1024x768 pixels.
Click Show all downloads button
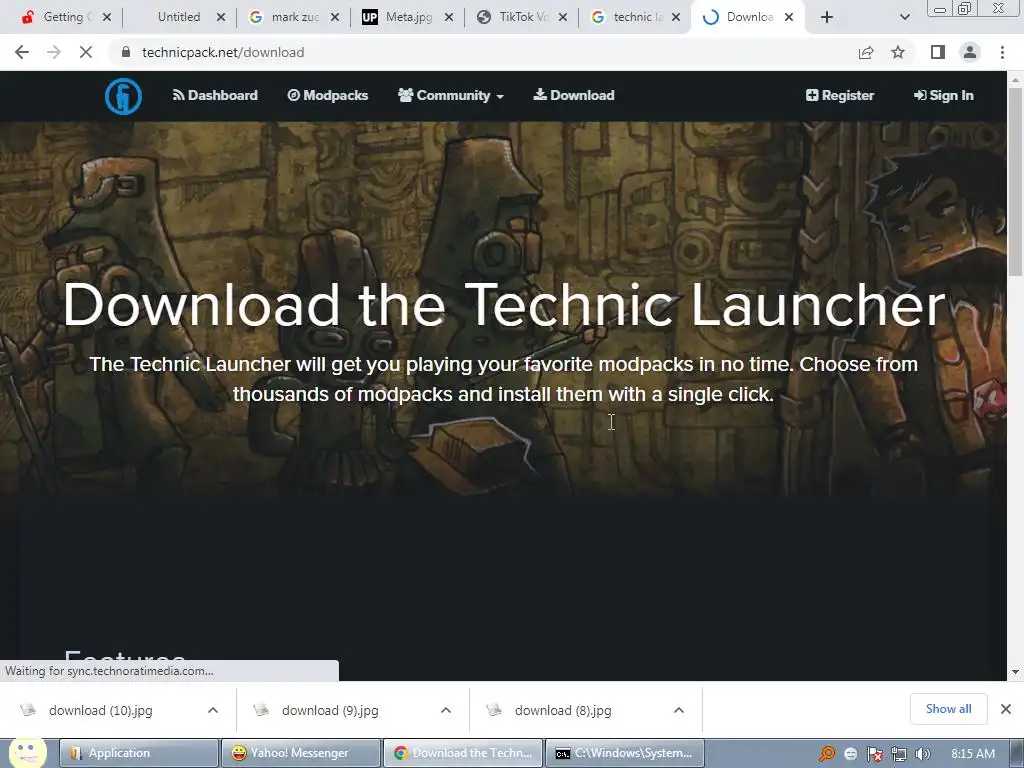948,709
